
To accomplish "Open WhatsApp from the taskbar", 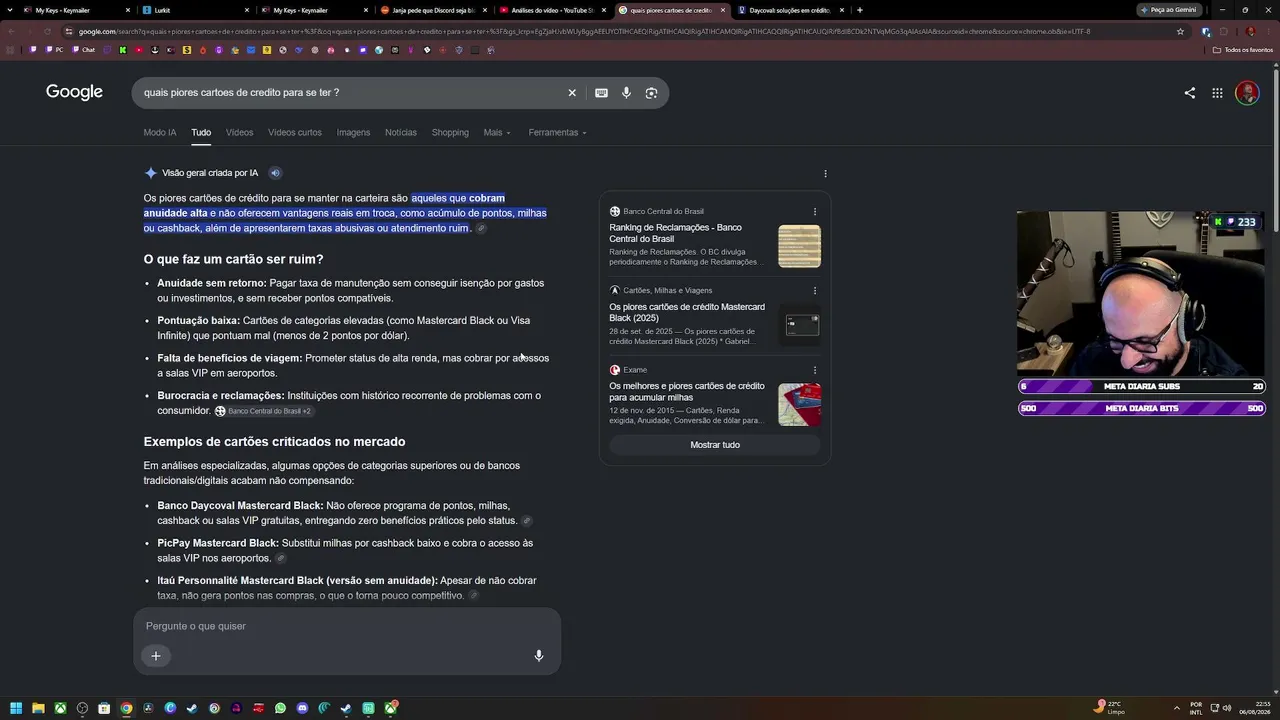I will pyautogui.click(x=280, y=708).
